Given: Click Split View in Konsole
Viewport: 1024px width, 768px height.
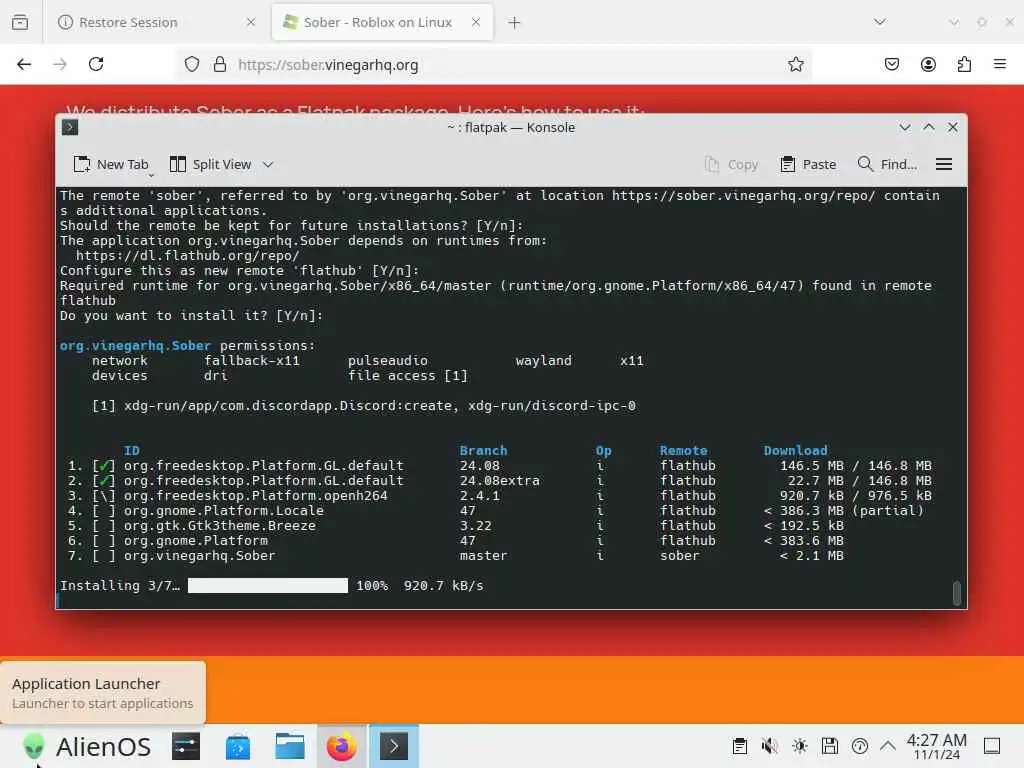Looking at the screenshot, I should [x=210, y=164].
